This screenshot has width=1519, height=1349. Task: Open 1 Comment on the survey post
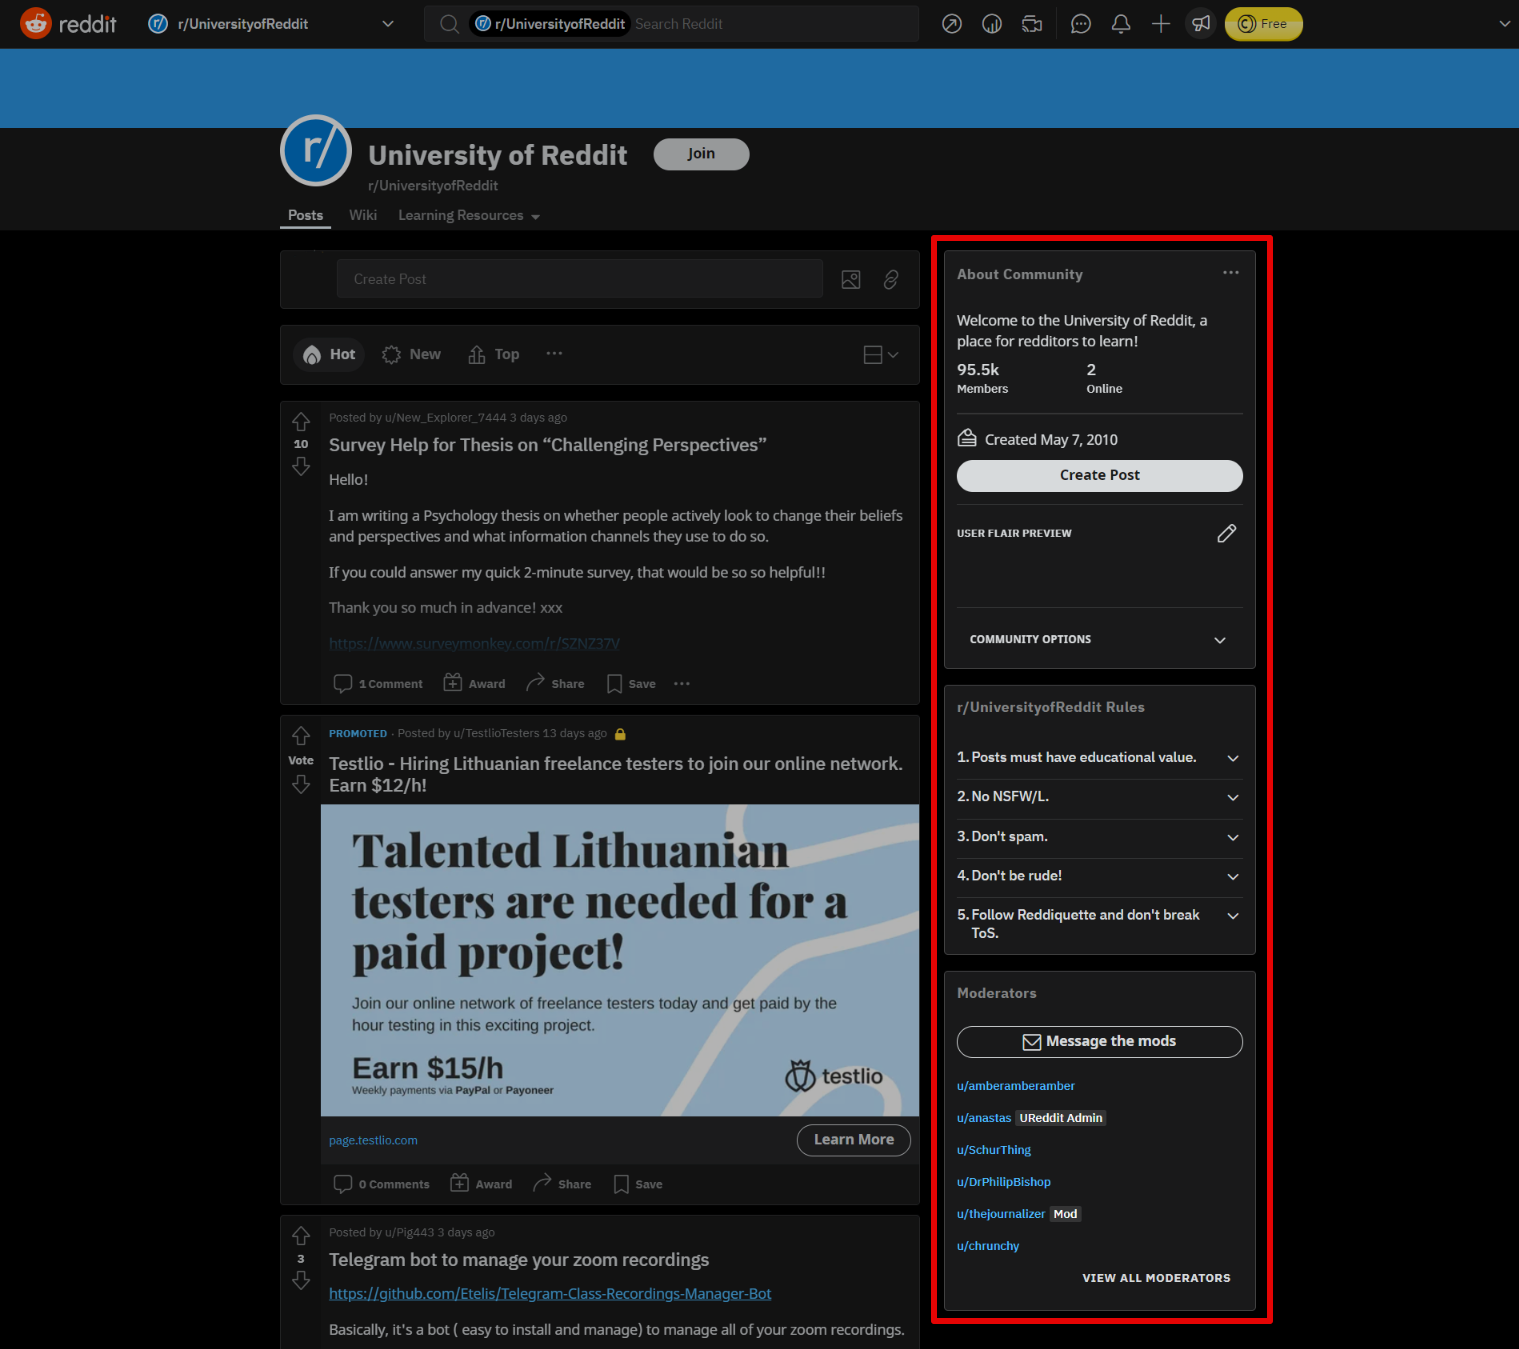378,684
